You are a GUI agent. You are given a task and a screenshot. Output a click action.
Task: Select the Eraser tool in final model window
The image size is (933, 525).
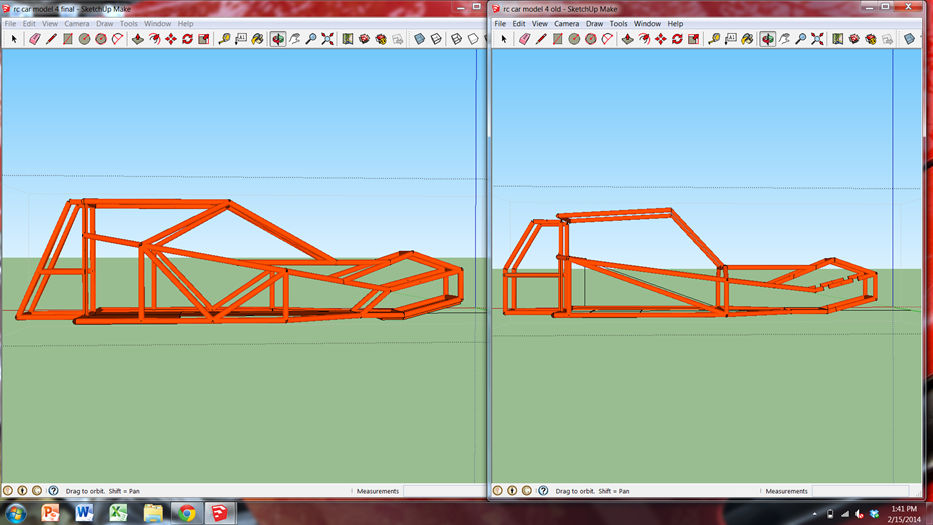point(35,39)
